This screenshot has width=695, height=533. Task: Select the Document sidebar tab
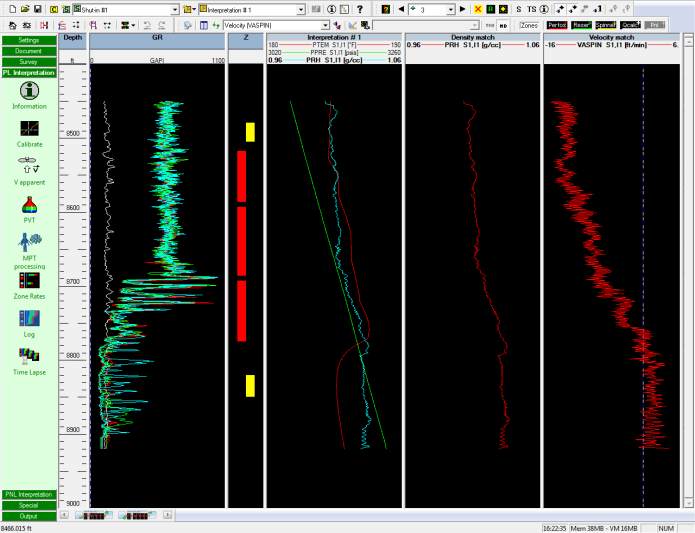(x=29, y=51)
